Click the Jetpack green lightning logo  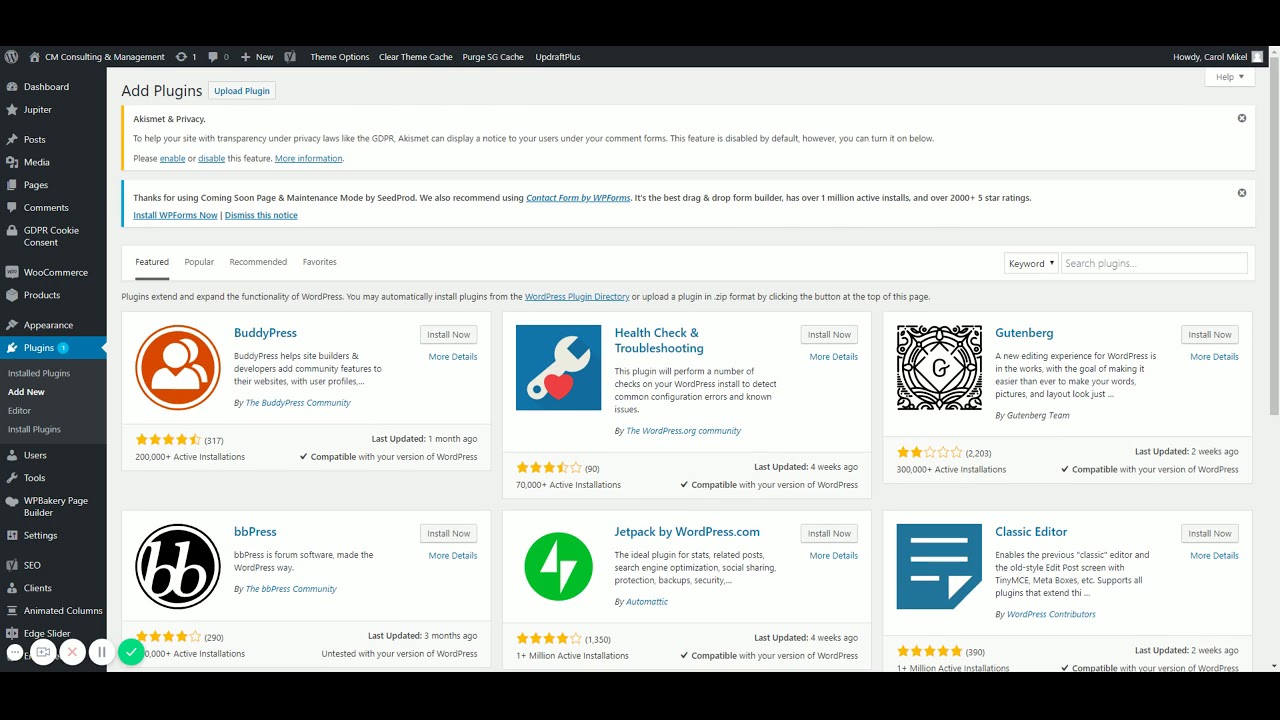558,566
